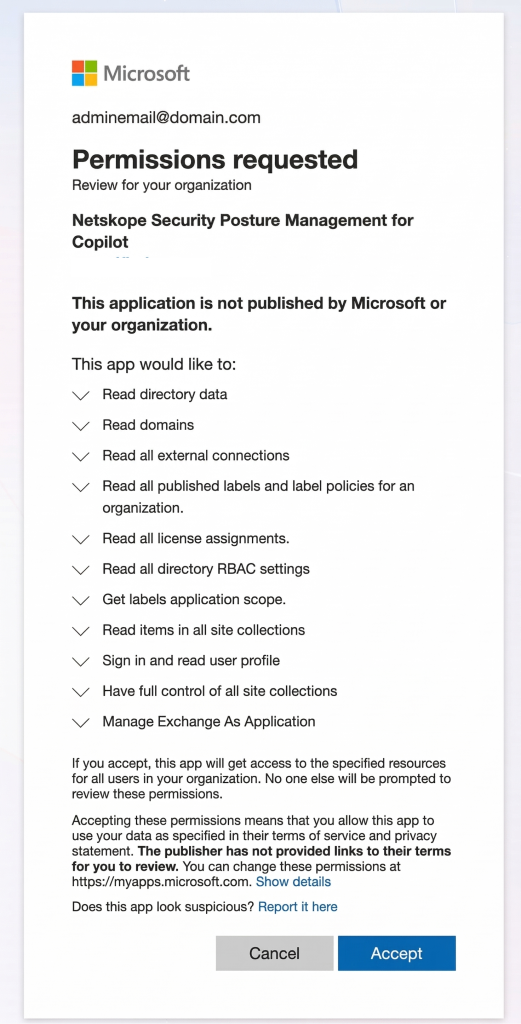Image resolution: width=521 pixels, height=1024 pixels.
Task: Accept the requested permissions
Action: point(397,953)
